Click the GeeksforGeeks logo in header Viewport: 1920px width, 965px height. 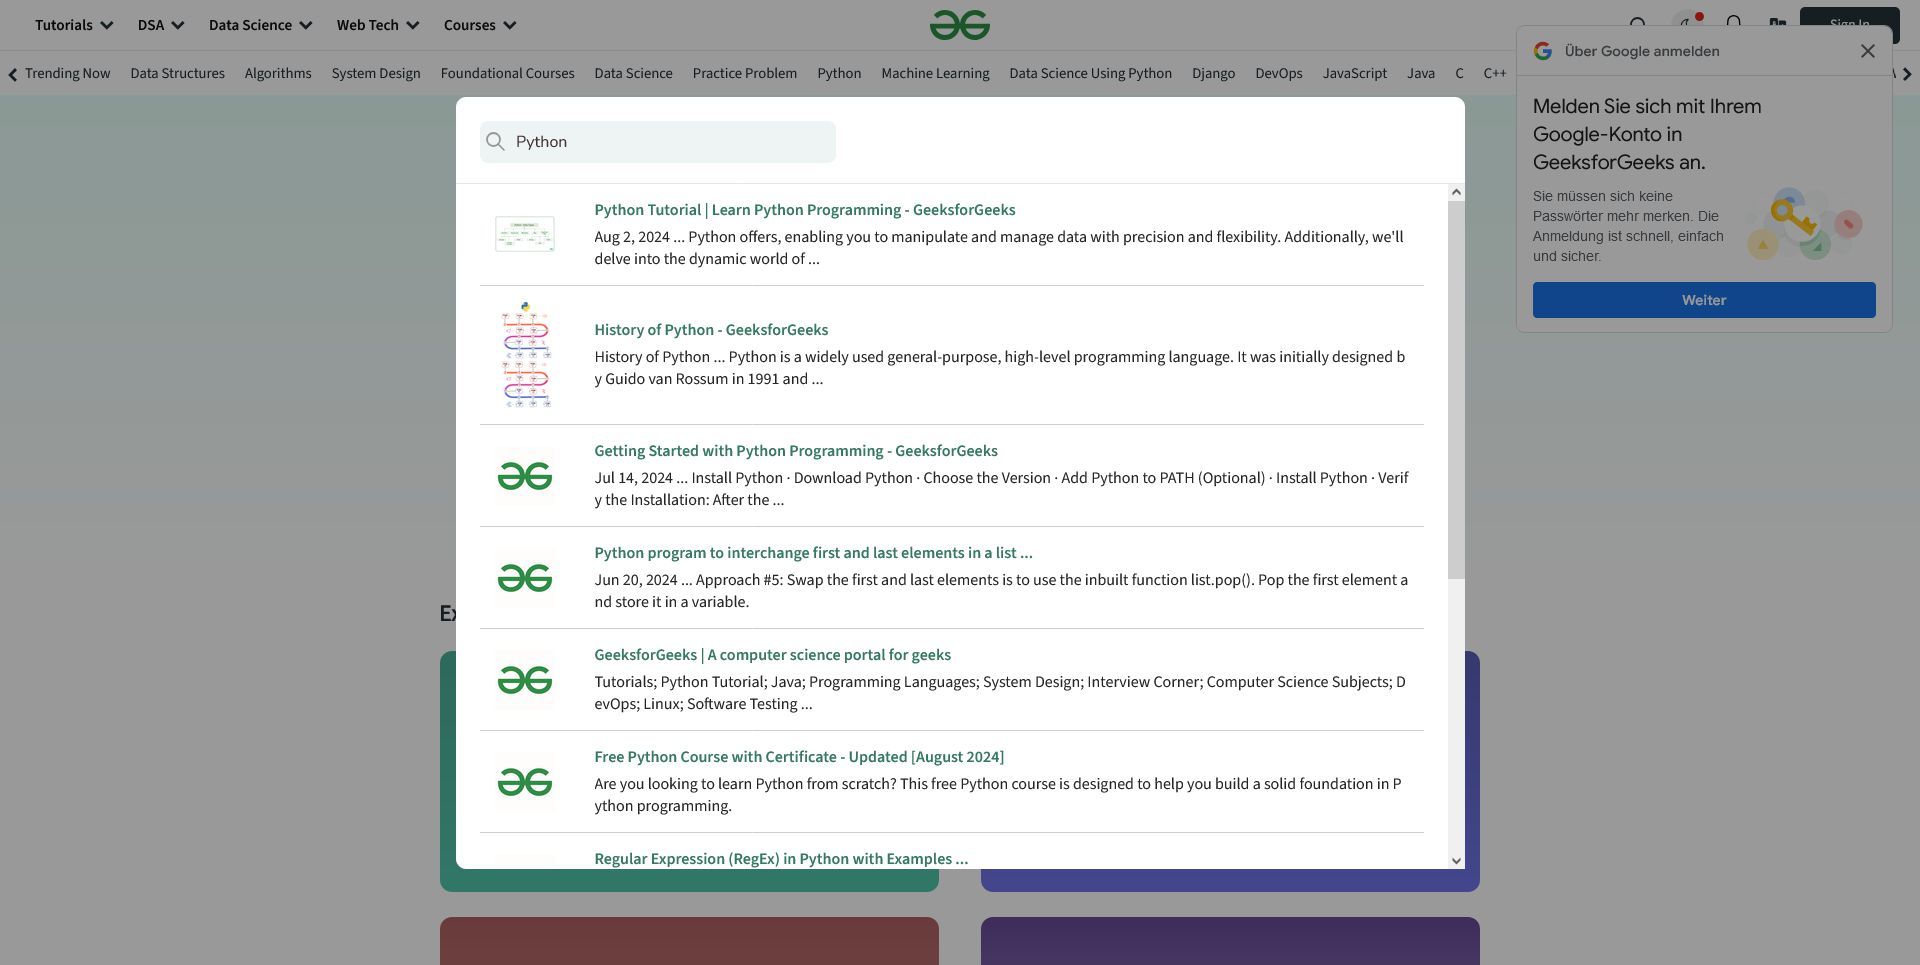pyautogui.click(x=959, y=25)
